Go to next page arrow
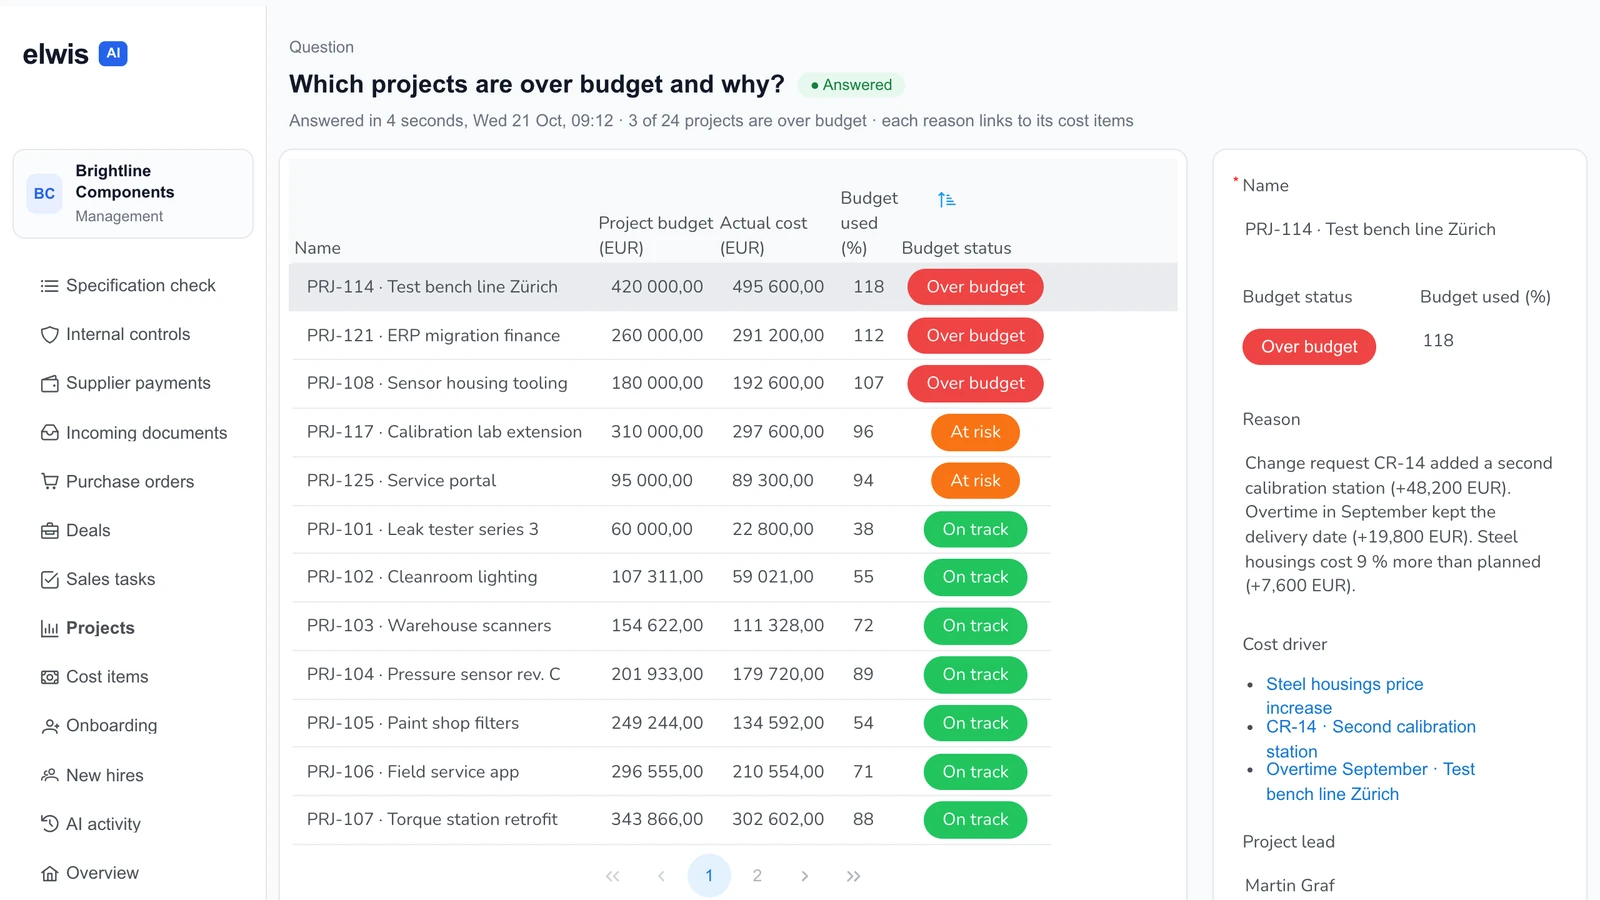Image resolution: width=1600 pixels, height=900 pixels. pos(805,876)
